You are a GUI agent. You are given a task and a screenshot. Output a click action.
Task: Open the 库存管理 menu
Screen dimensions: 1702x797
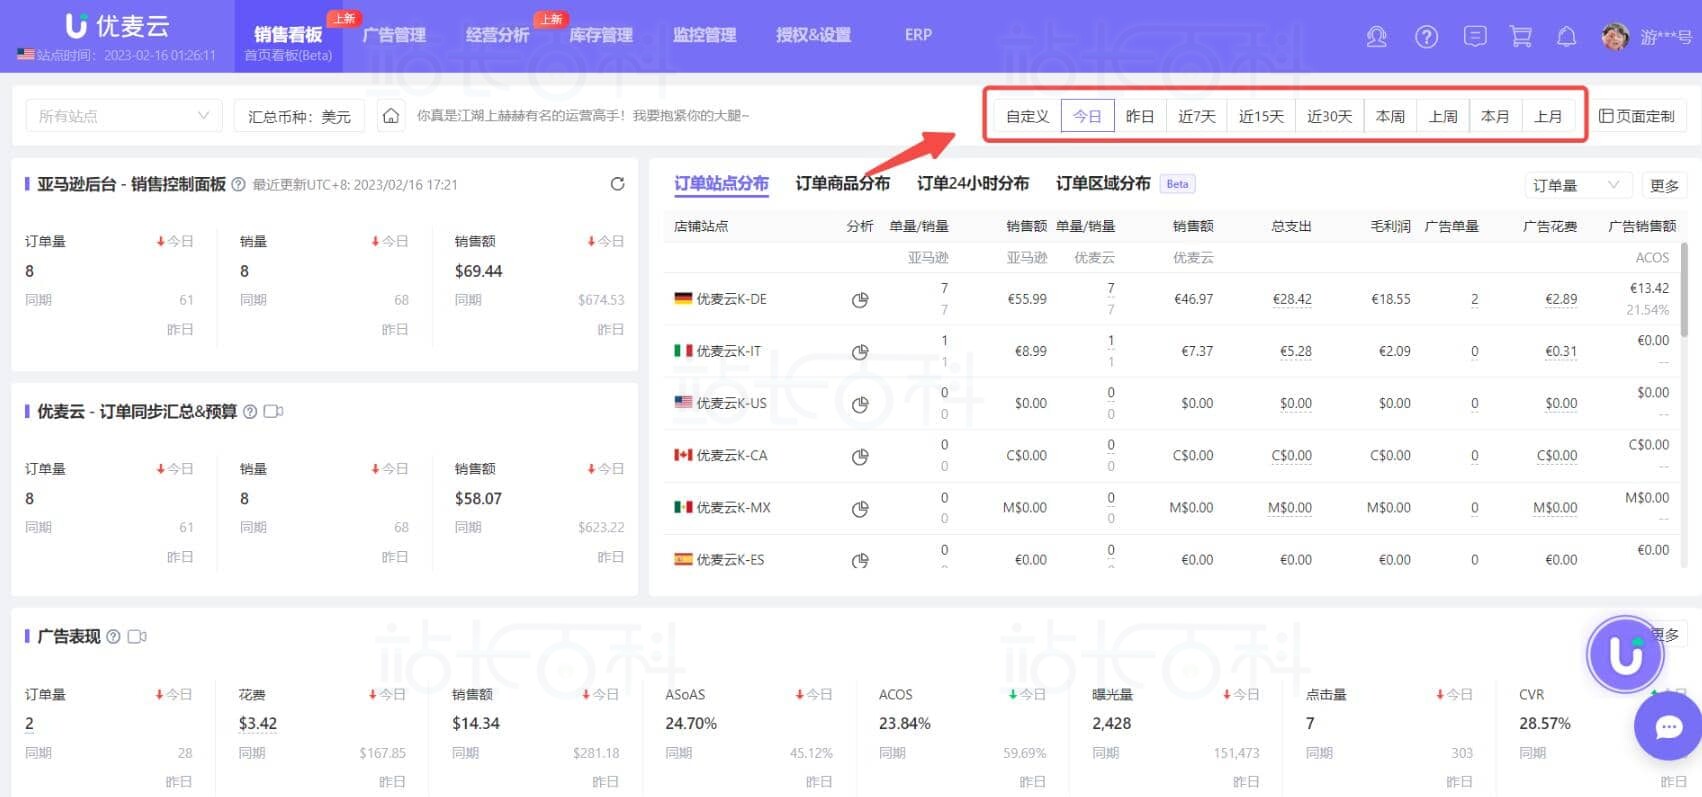tap(601, 35)
